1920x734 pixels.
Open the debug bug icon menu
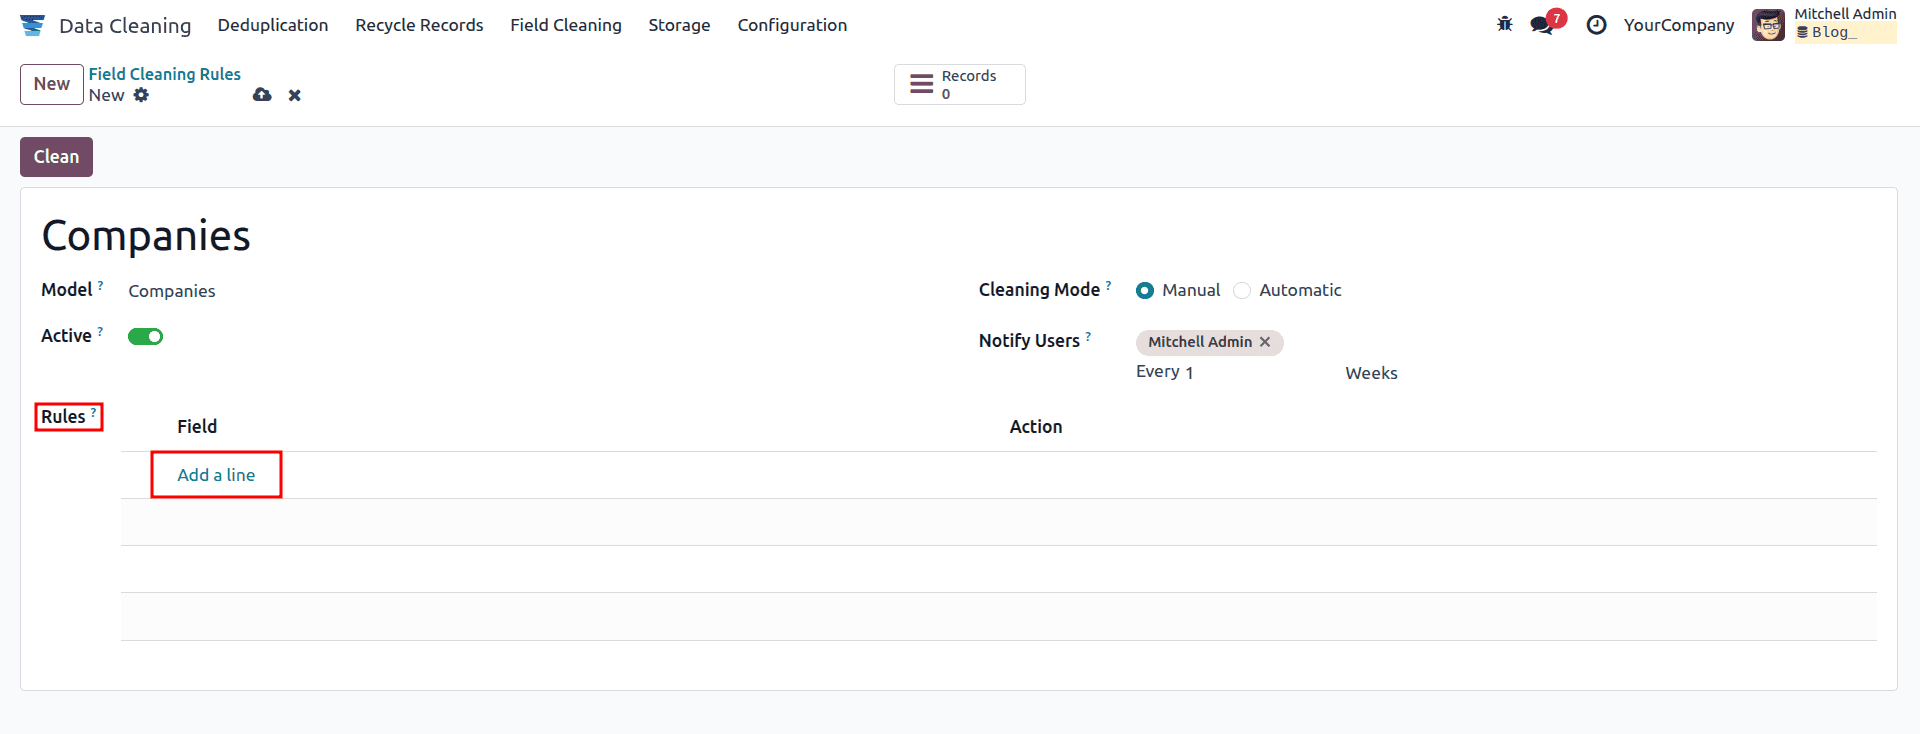(1504, 24)
